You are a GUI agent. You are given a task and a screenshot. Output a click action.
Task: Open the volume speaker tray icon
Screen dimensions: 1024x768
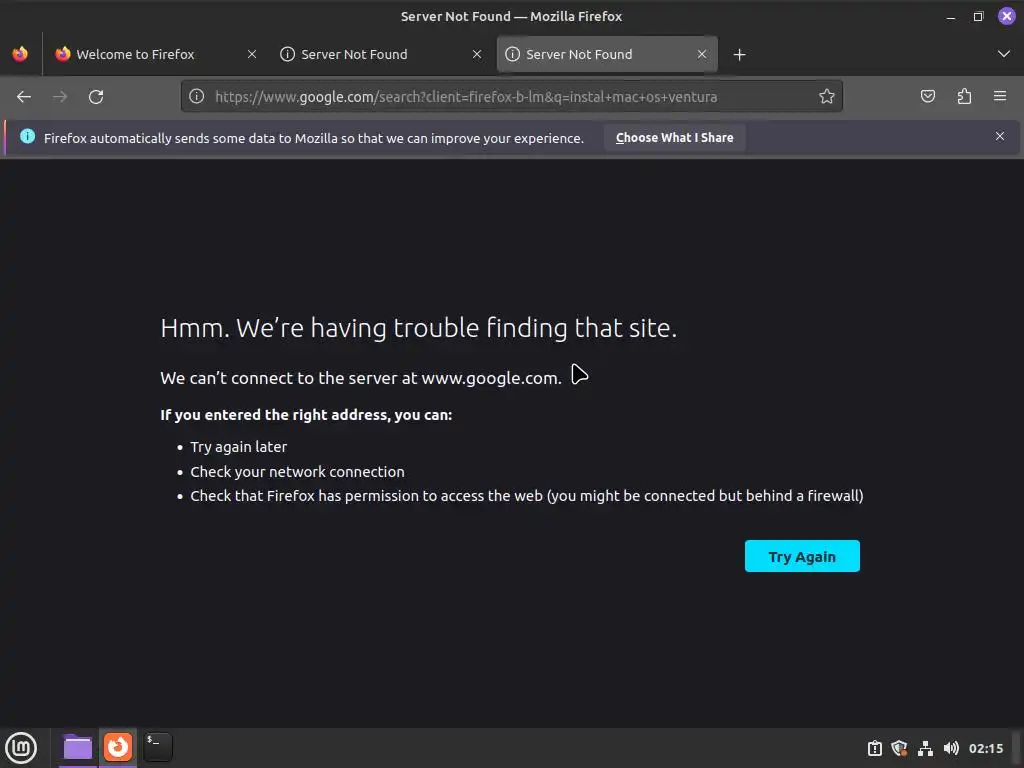tap(951, 748)
